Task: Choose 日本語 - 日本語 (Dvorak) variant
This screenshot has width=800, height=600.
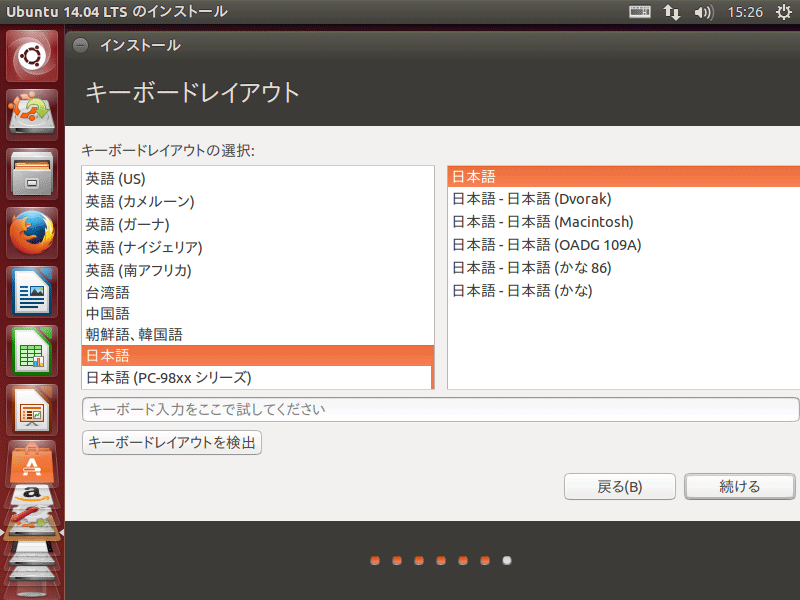Action: 624,199
